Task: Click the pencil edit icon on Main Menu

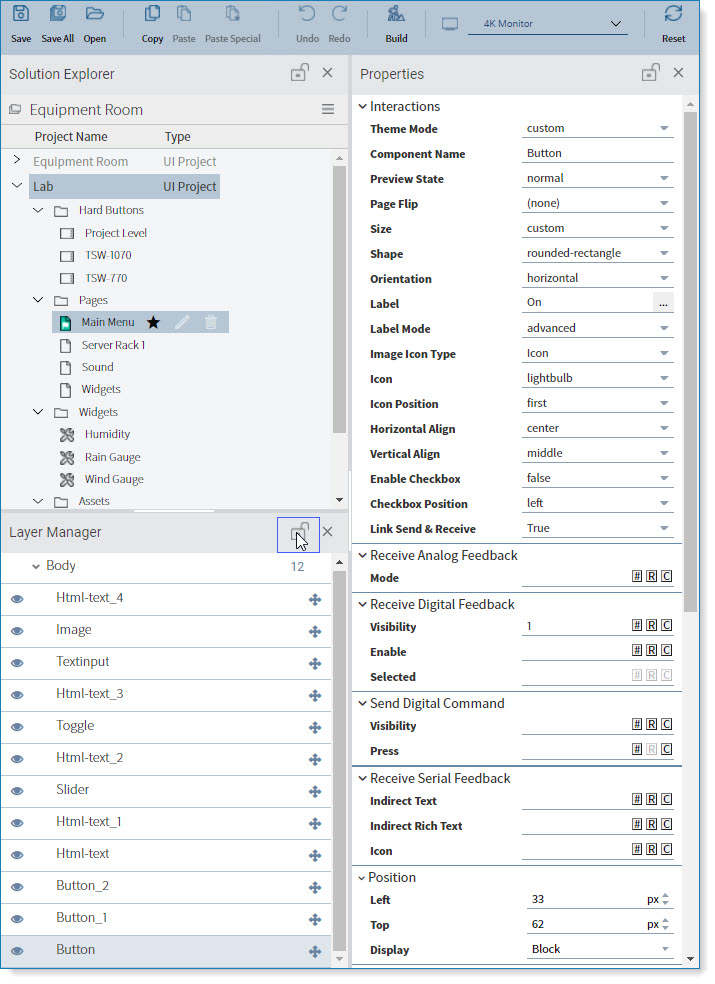Action: click(182, 323)
